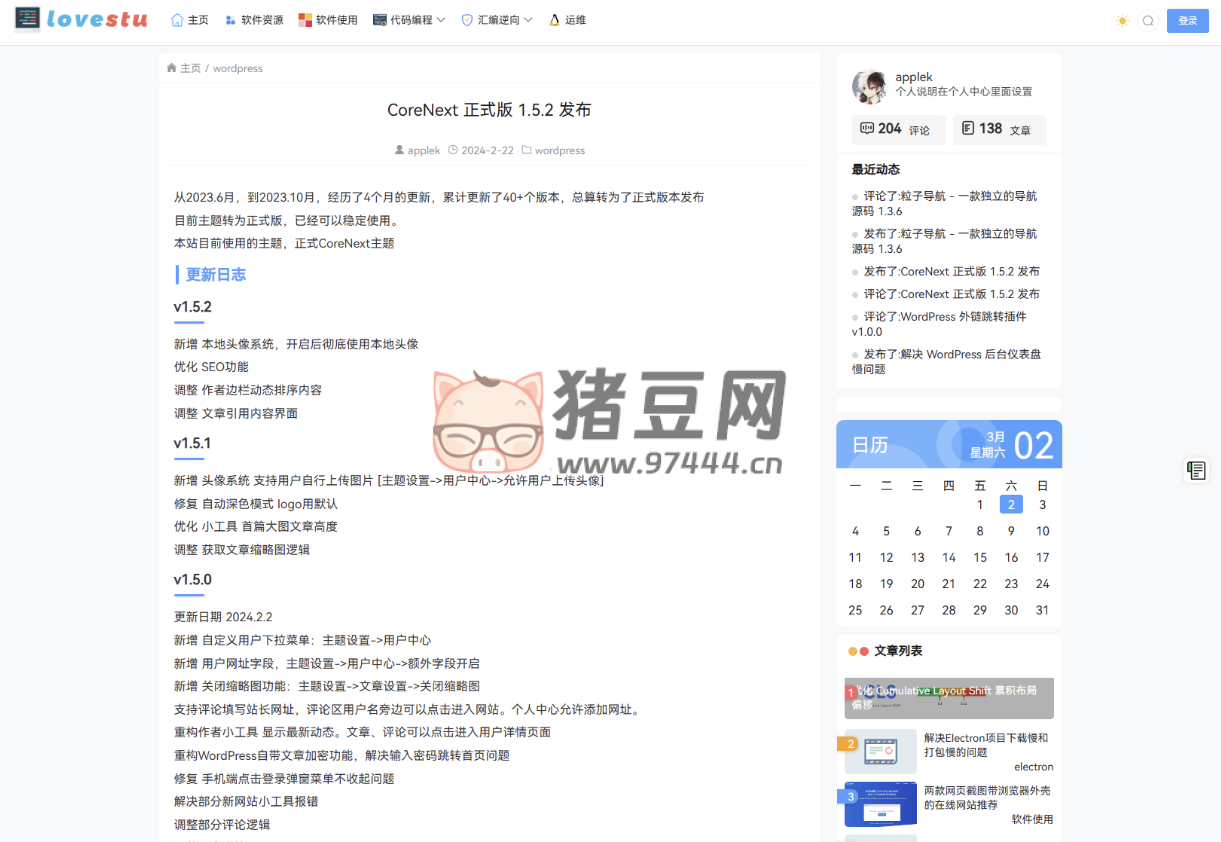This screenshot has height=842, width=1221.
Task: Open the 软件使用 tag in article list
Action: click(1032, 819)
